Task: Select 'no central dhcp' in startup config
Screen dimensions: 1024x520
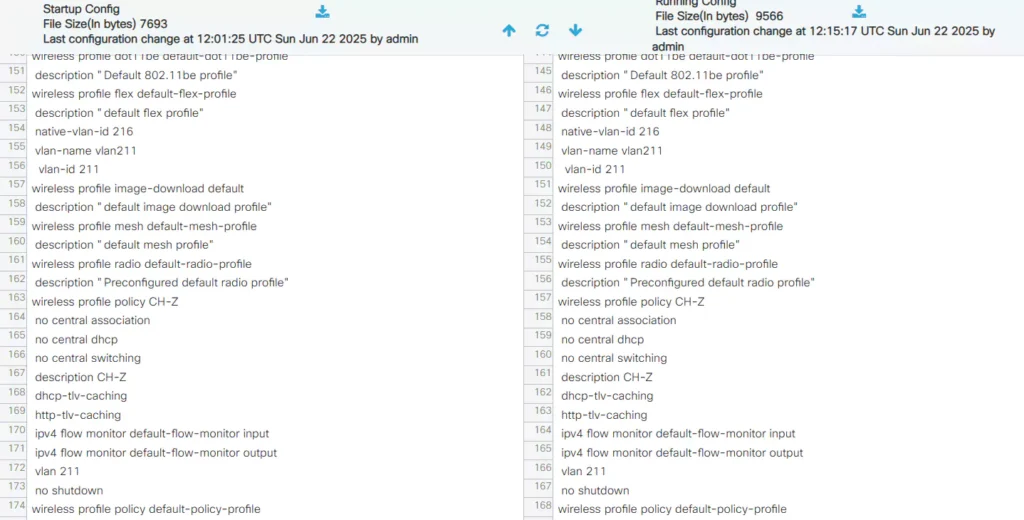Action: [76, 340]
